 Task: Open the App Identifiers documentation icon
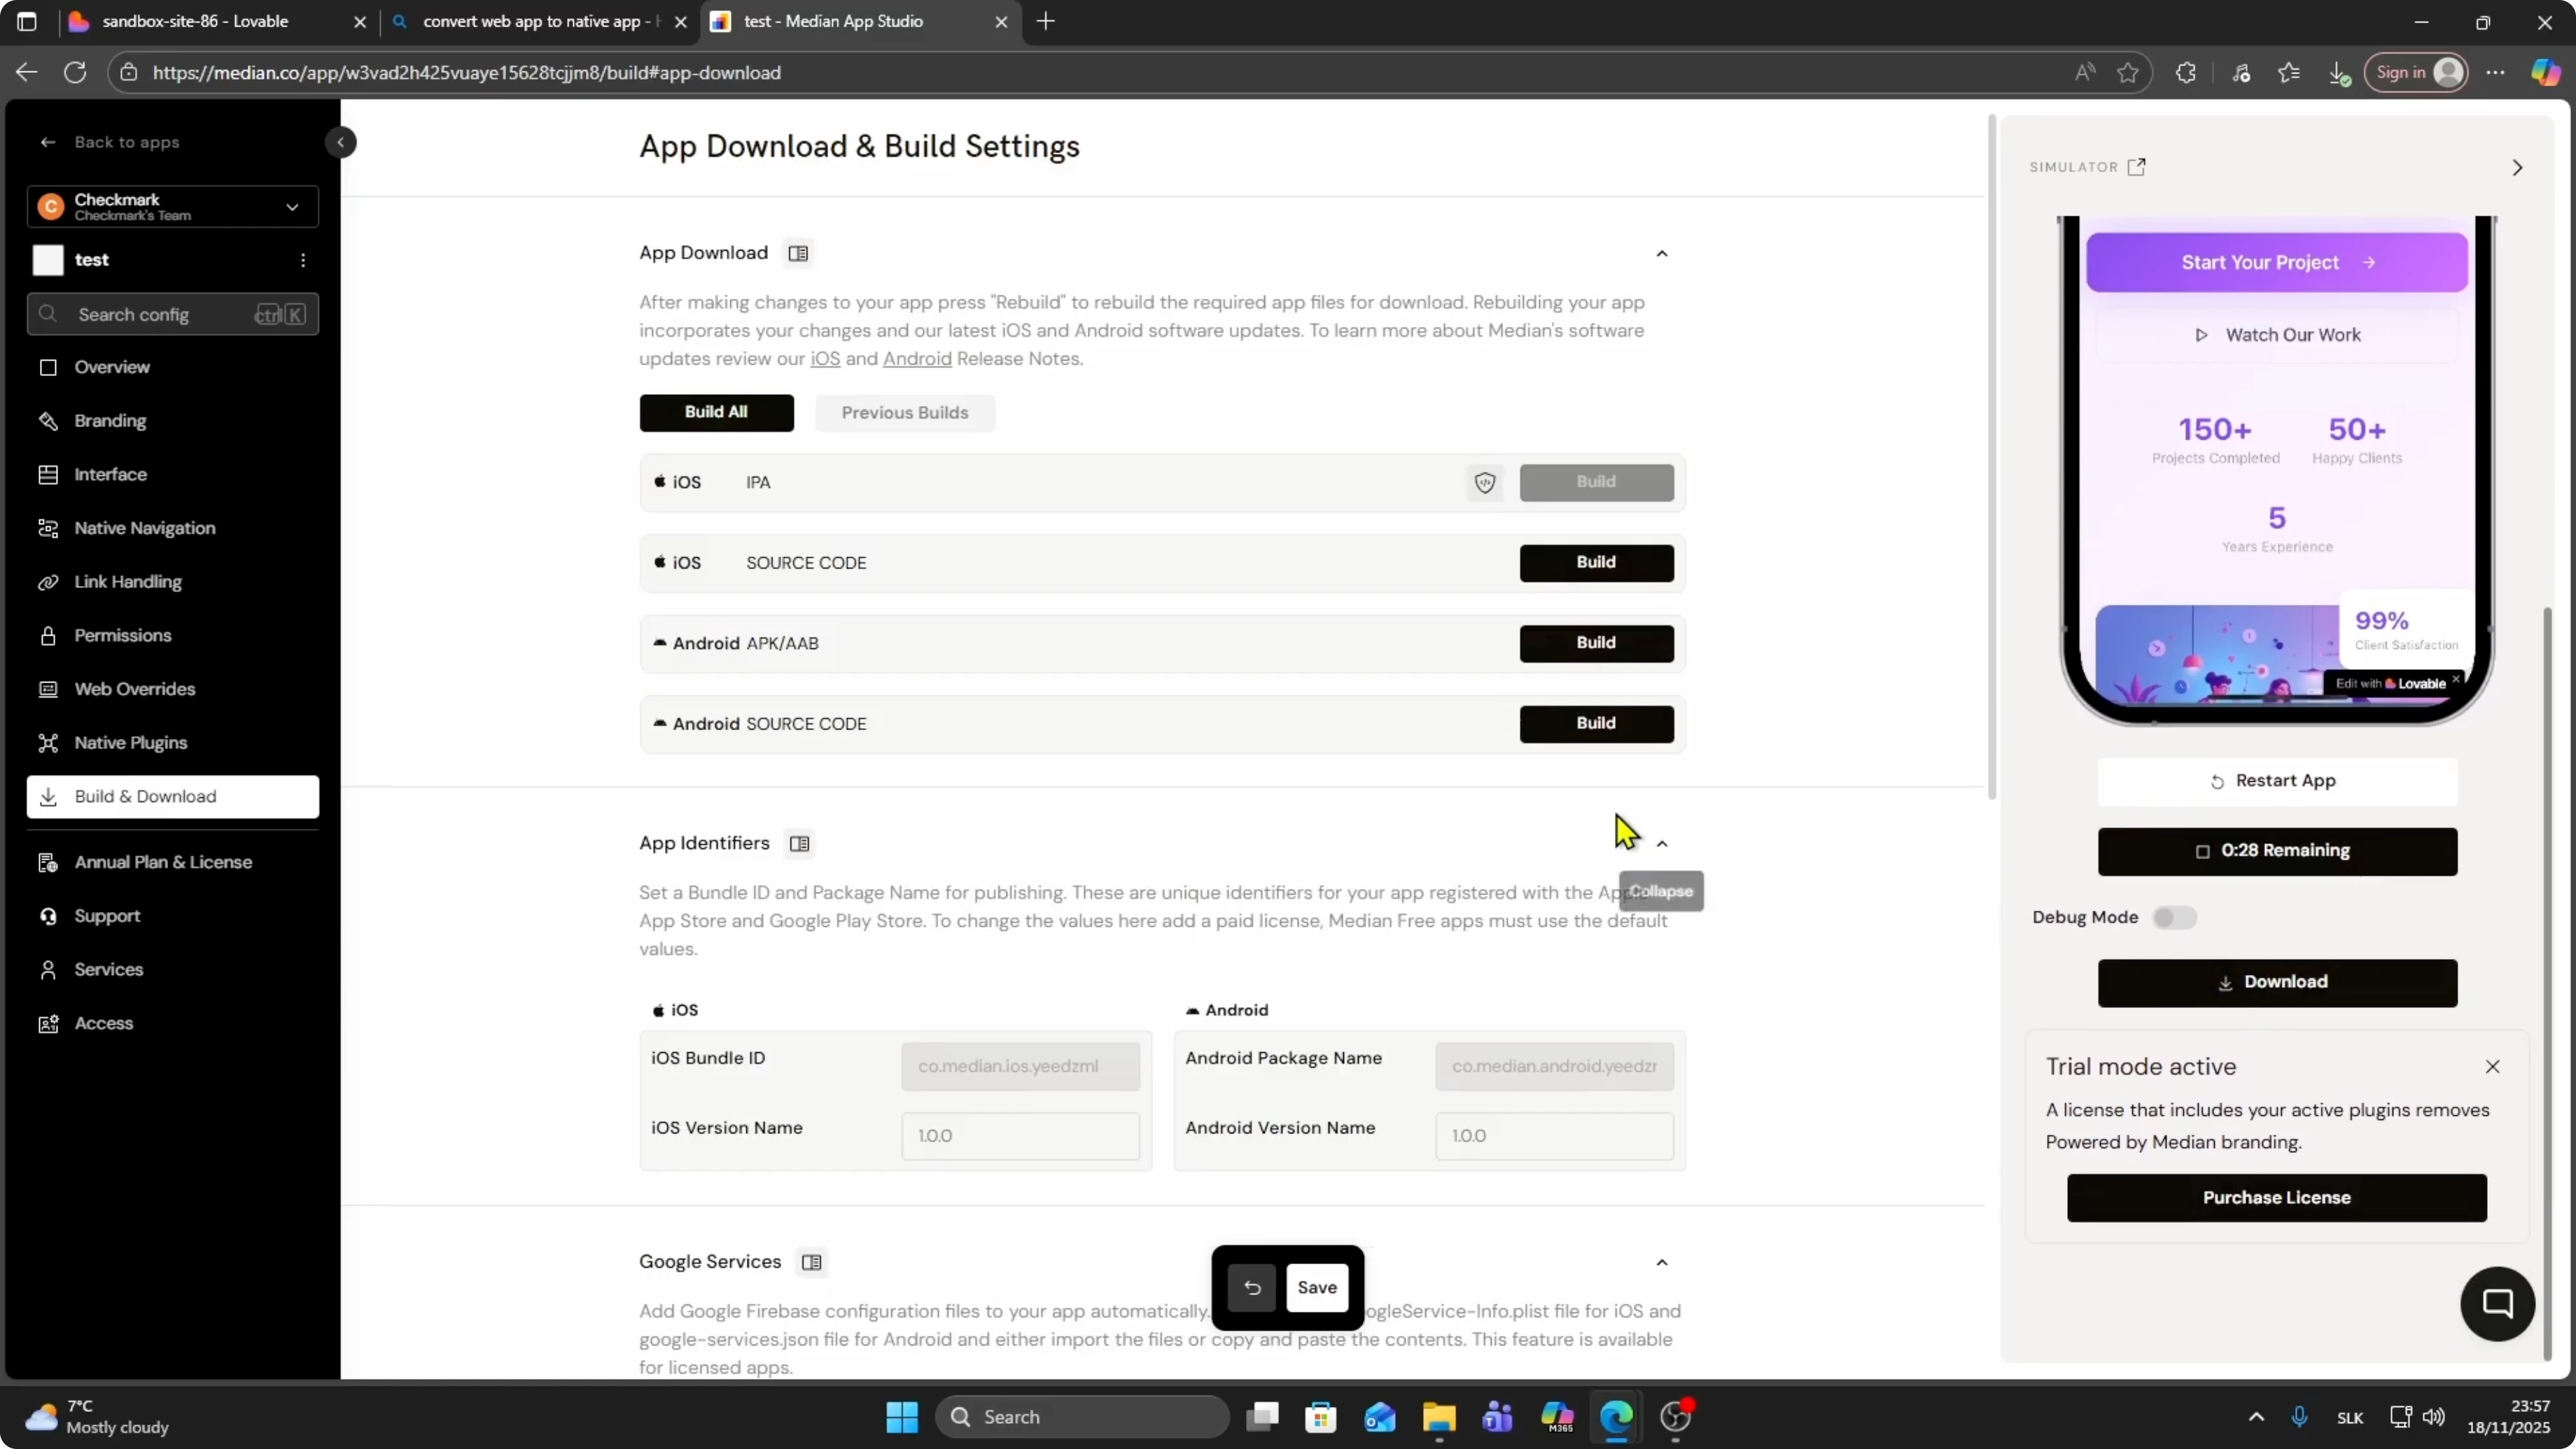coord(799,844)
